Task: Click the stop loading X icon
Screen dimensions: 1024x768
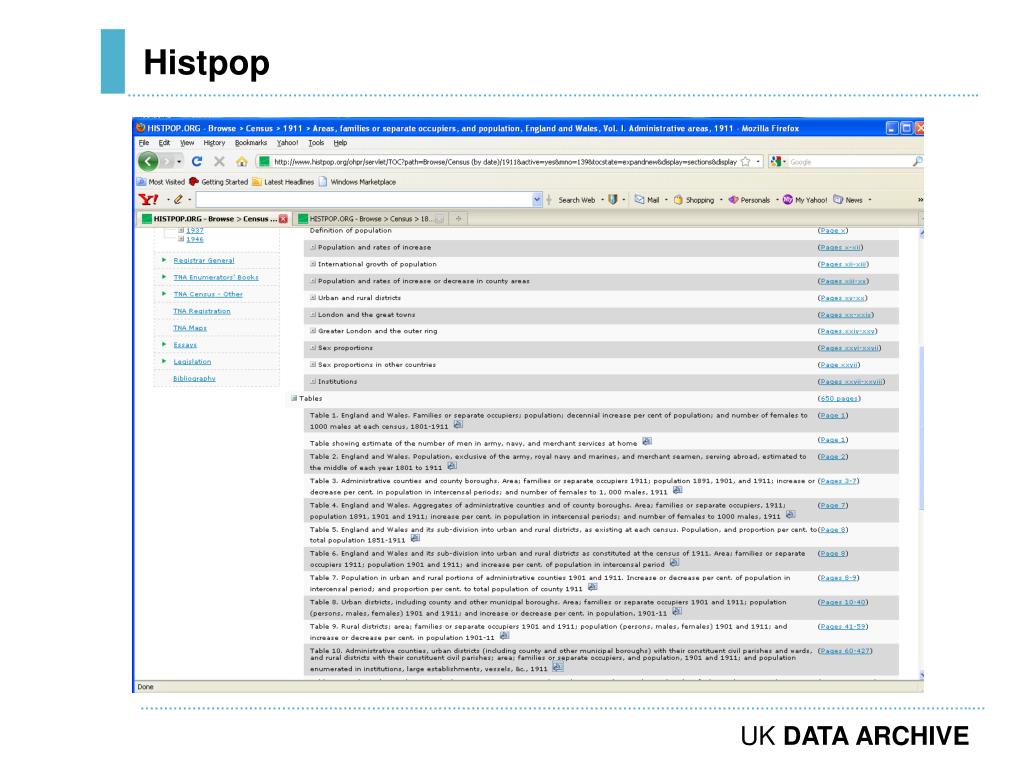Action: [219, 161]
